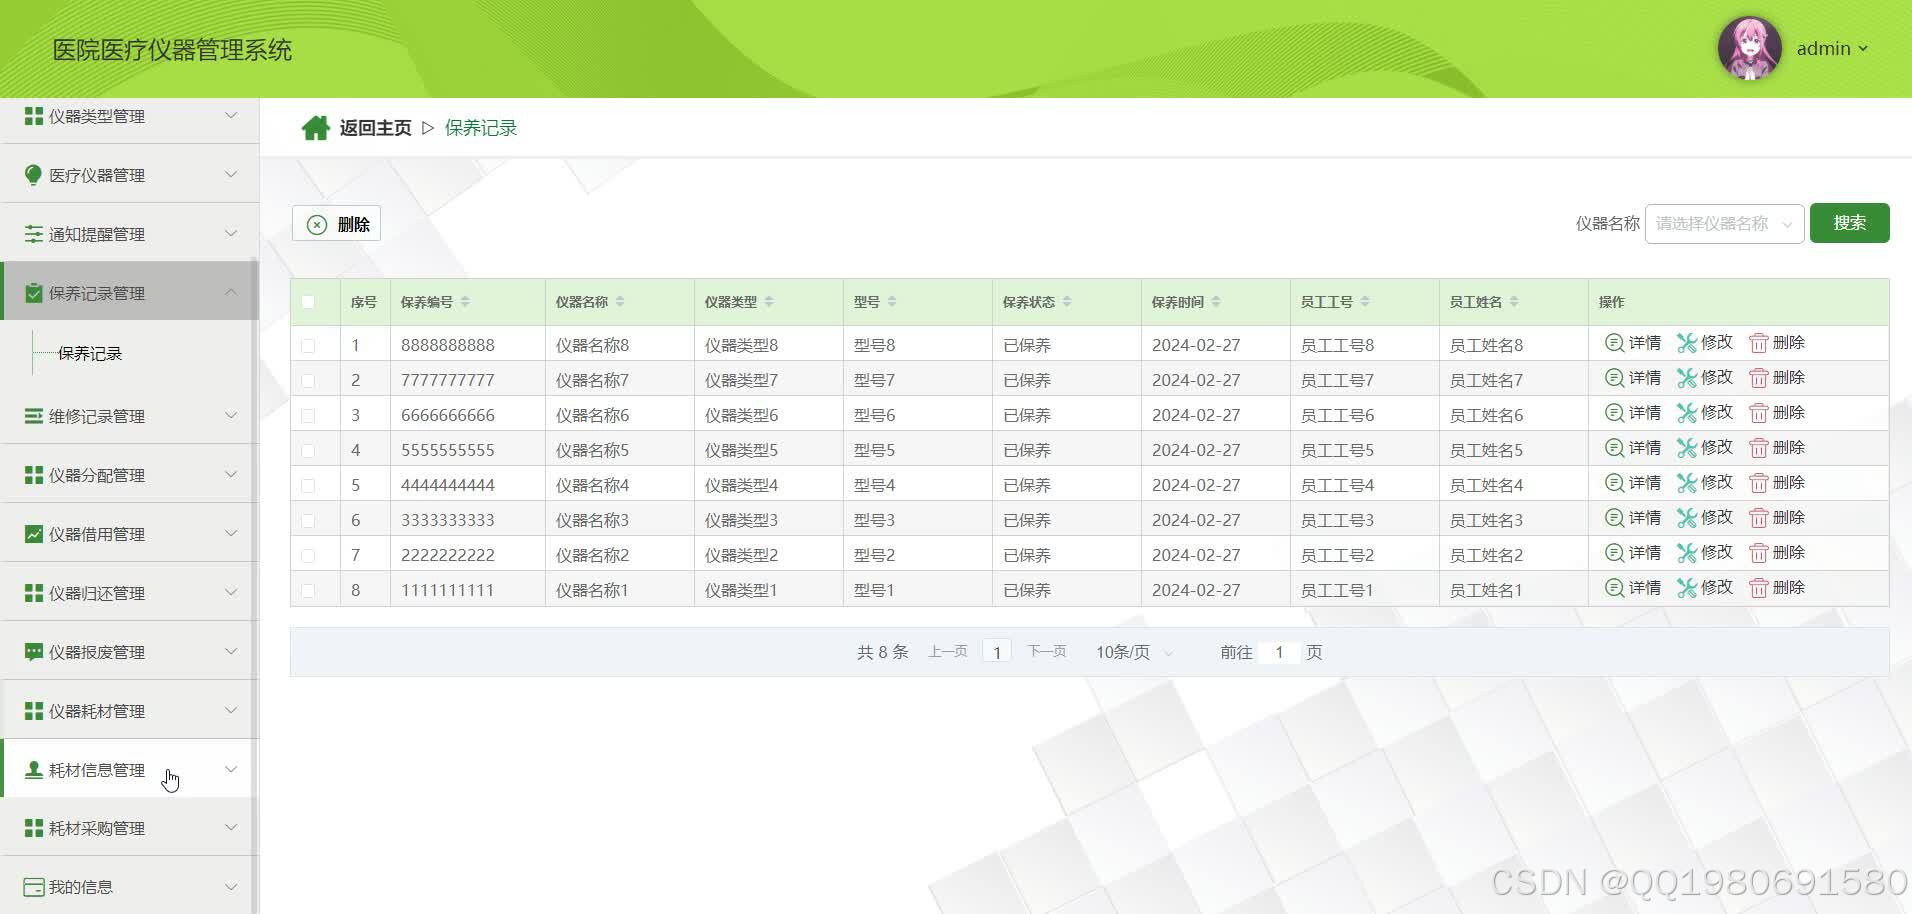This screenshot has height=914, width=1912.
Task: Expand 维修记录管理 via its chevron
Action: coord(231,416)
